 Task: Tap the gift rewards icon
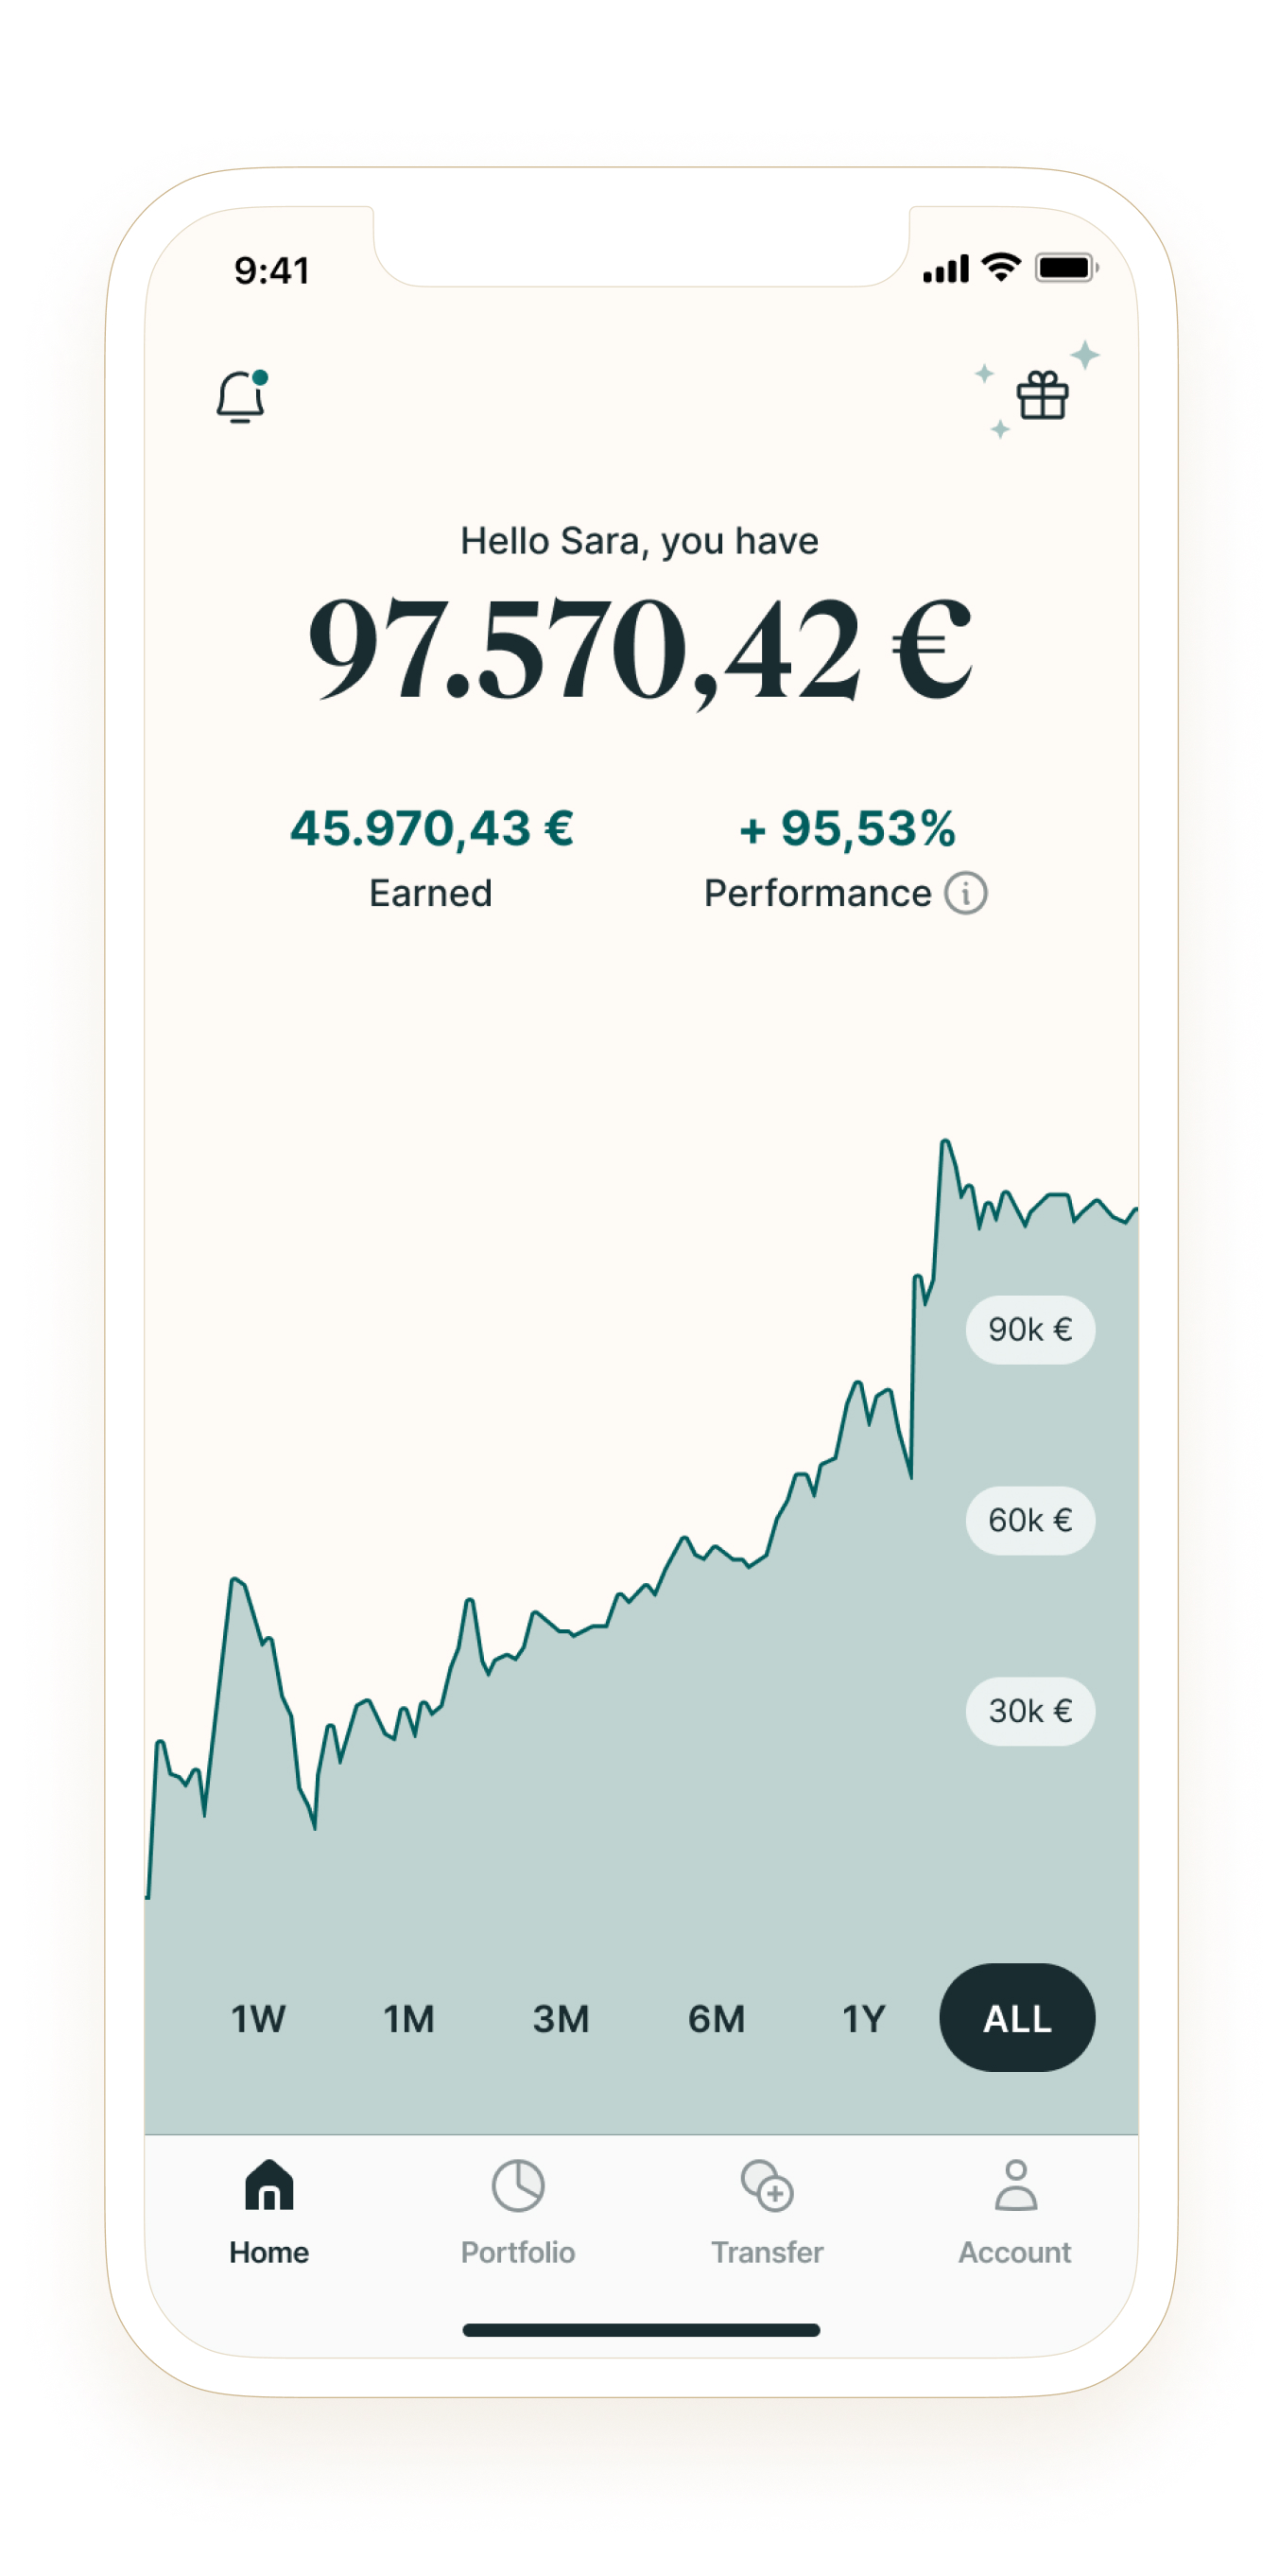coord(1042,396)
